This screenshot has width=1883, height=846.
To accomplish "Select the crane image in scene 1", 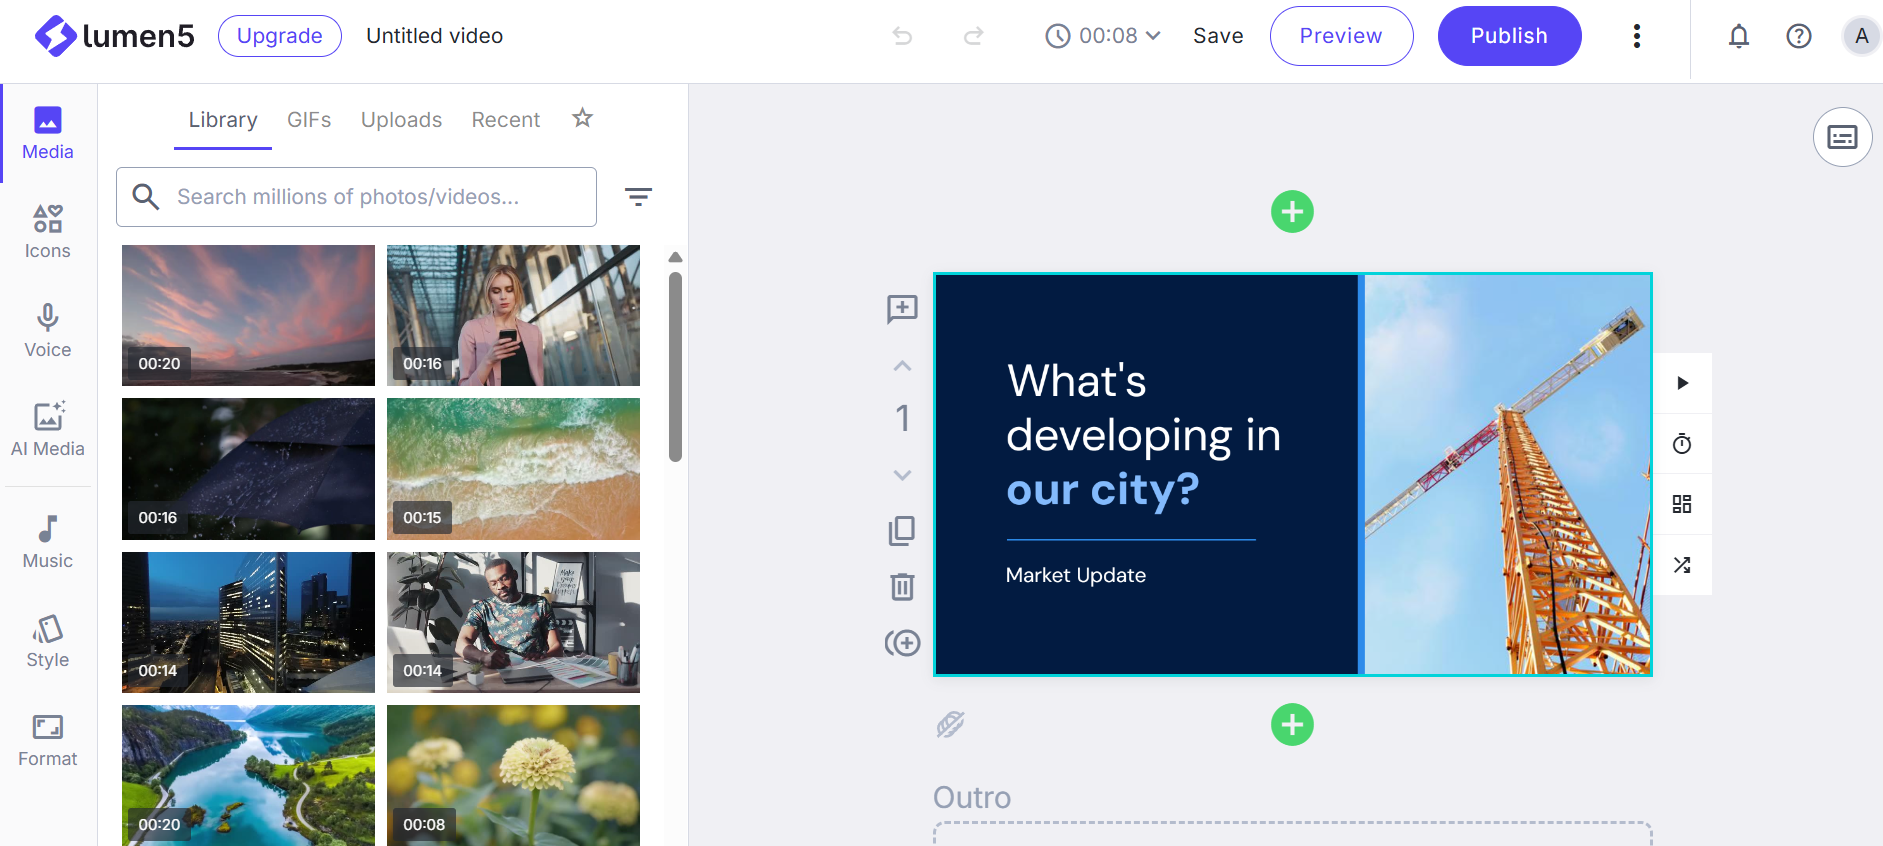I will (x=1507, y=474).
